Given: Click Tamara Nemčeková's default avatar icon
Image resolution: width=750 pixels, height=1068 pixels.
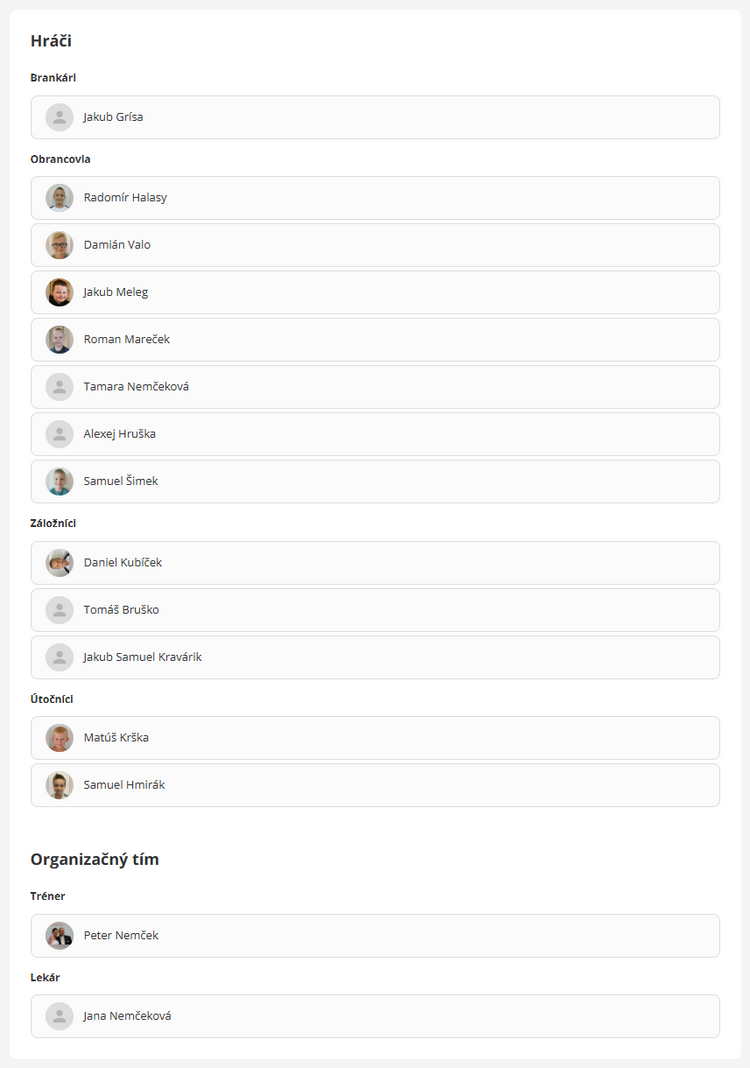Looking at the screenshot, I should click(x=59, y=387).
